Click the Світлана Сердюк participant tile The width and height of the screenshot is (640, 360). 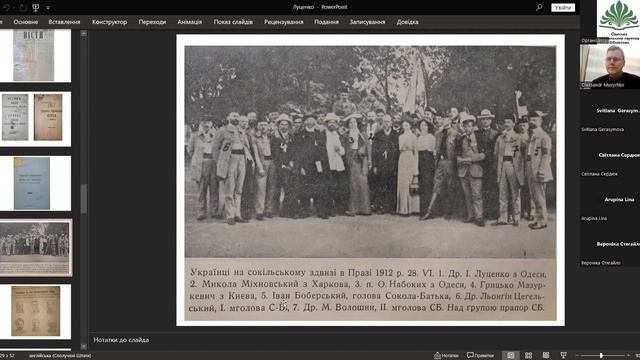[x=610, y=156]
